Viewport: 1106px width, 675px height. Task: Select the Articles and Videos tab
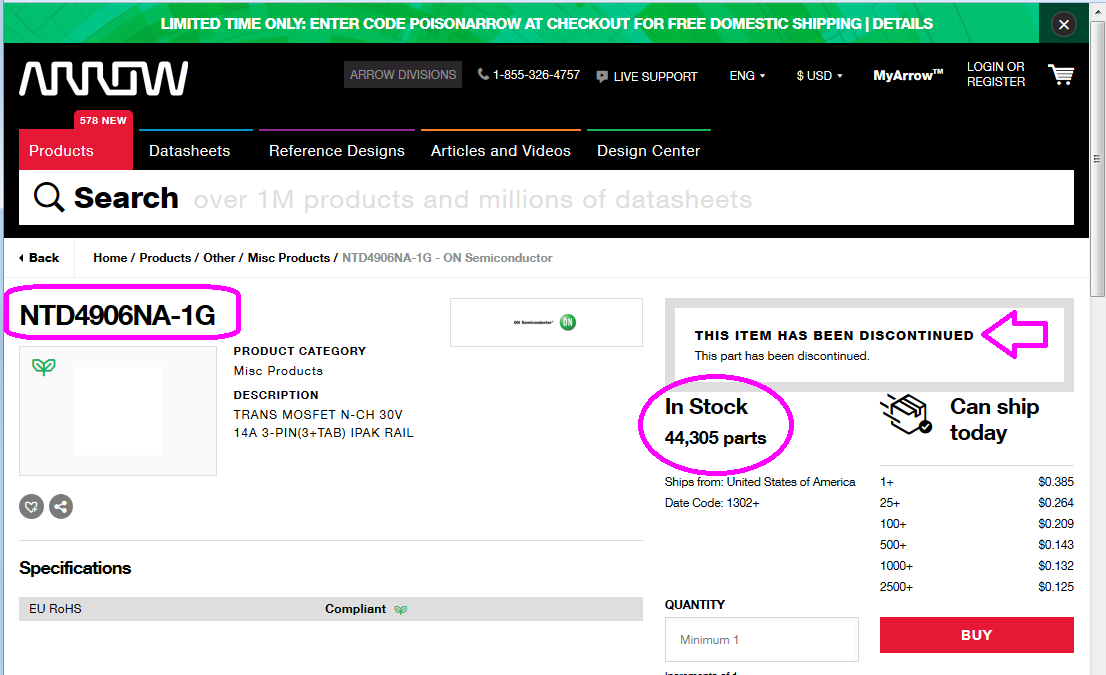click(501, 150)
